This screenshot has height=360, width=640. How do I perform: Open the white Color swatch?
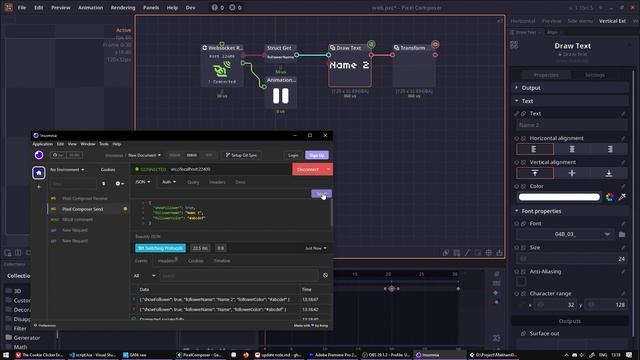tap(559, 197)
